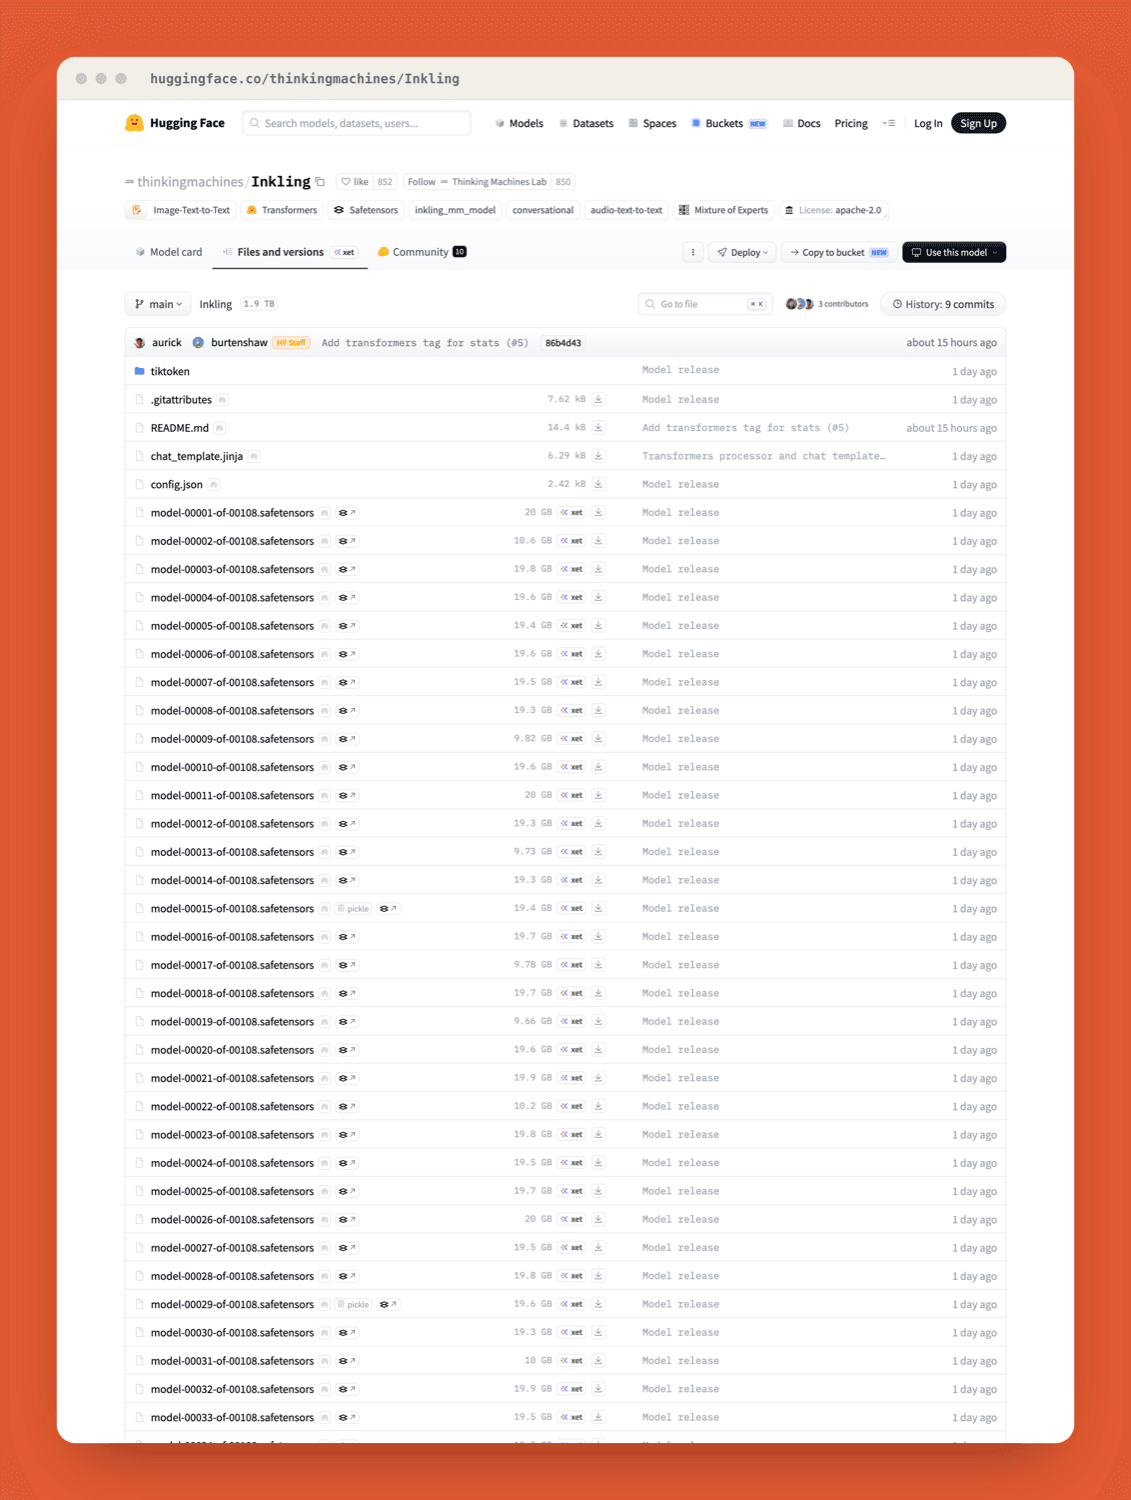Click the inkling_mm_model tag
Screen dimensions: 1131x1500
click(x=455, y=210)
